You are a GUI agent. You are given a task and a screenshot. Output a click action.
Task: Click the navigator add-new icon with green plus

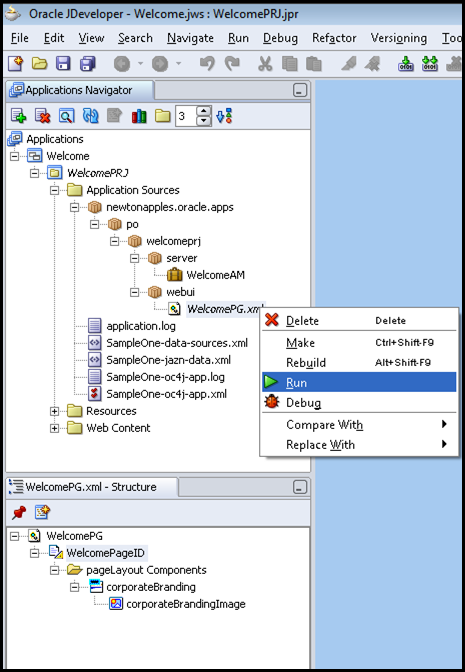[18, 116]
